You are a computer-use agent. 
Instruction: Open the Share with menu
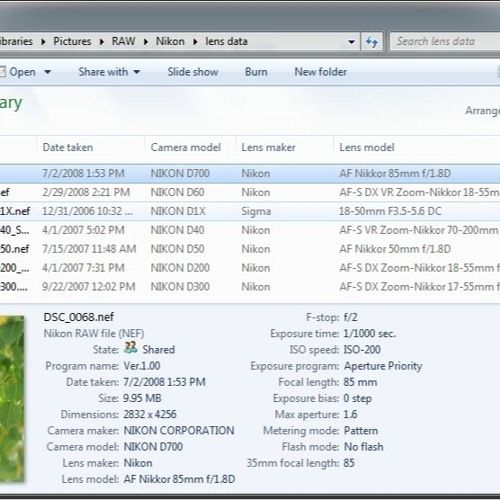click(109, 72)
